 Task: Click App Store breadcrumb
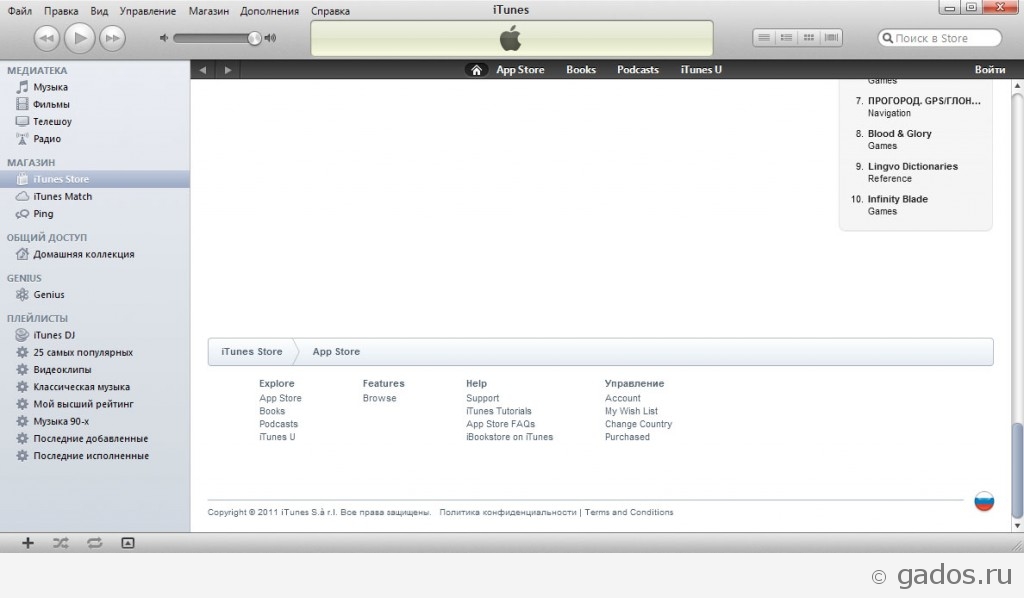coord(336,352)
